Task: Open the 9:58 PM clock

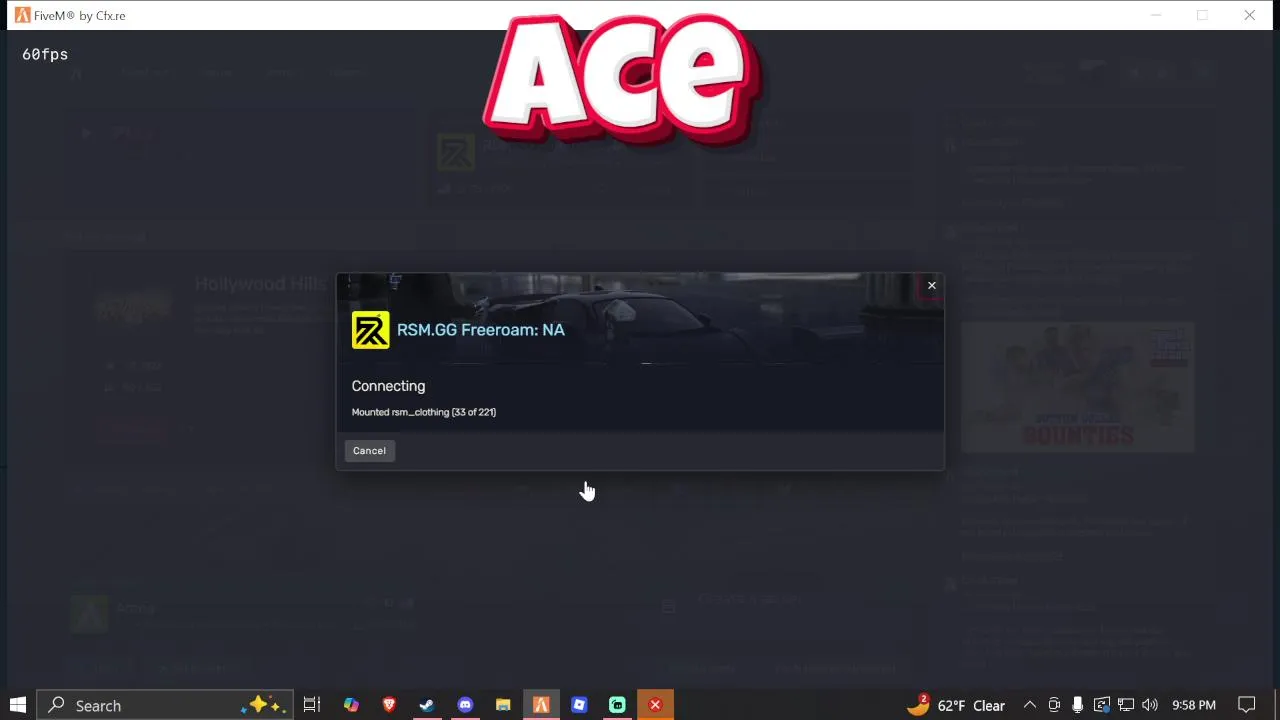Action: pos(1193,705)
